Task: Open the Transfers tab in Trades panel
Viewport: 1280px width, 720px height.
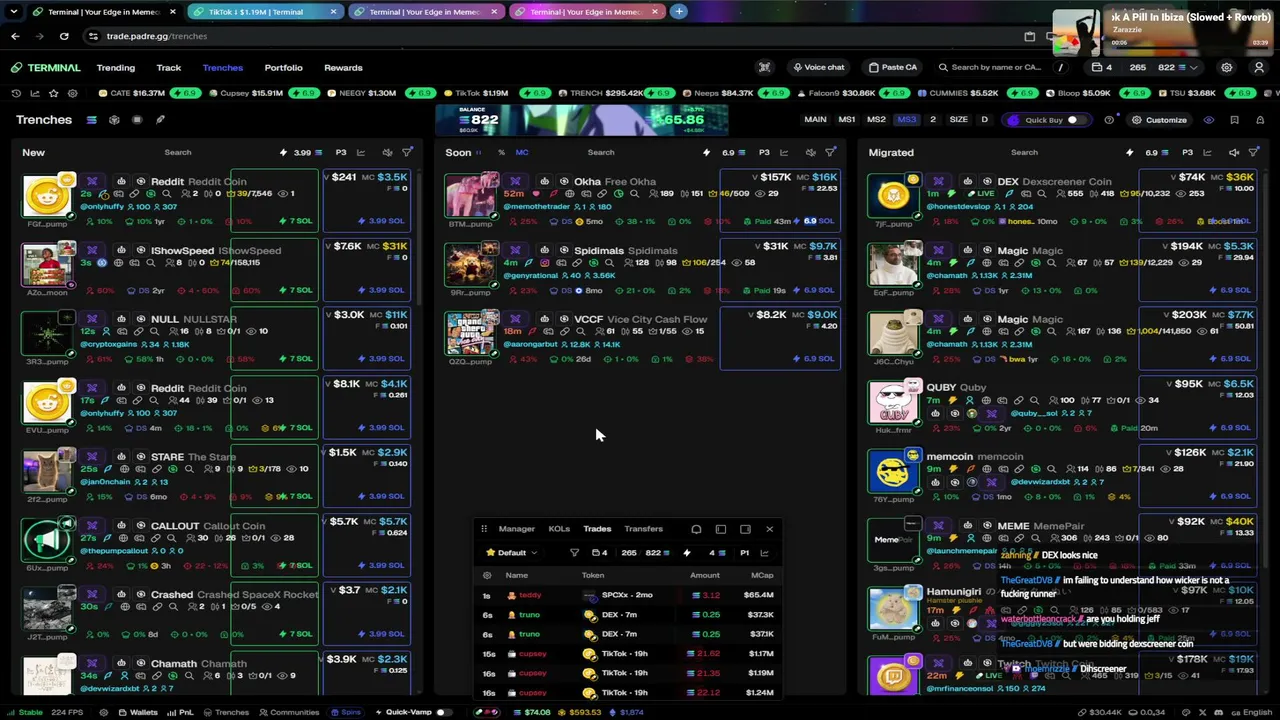Action: pyautogui.click(x=644, y=529)
